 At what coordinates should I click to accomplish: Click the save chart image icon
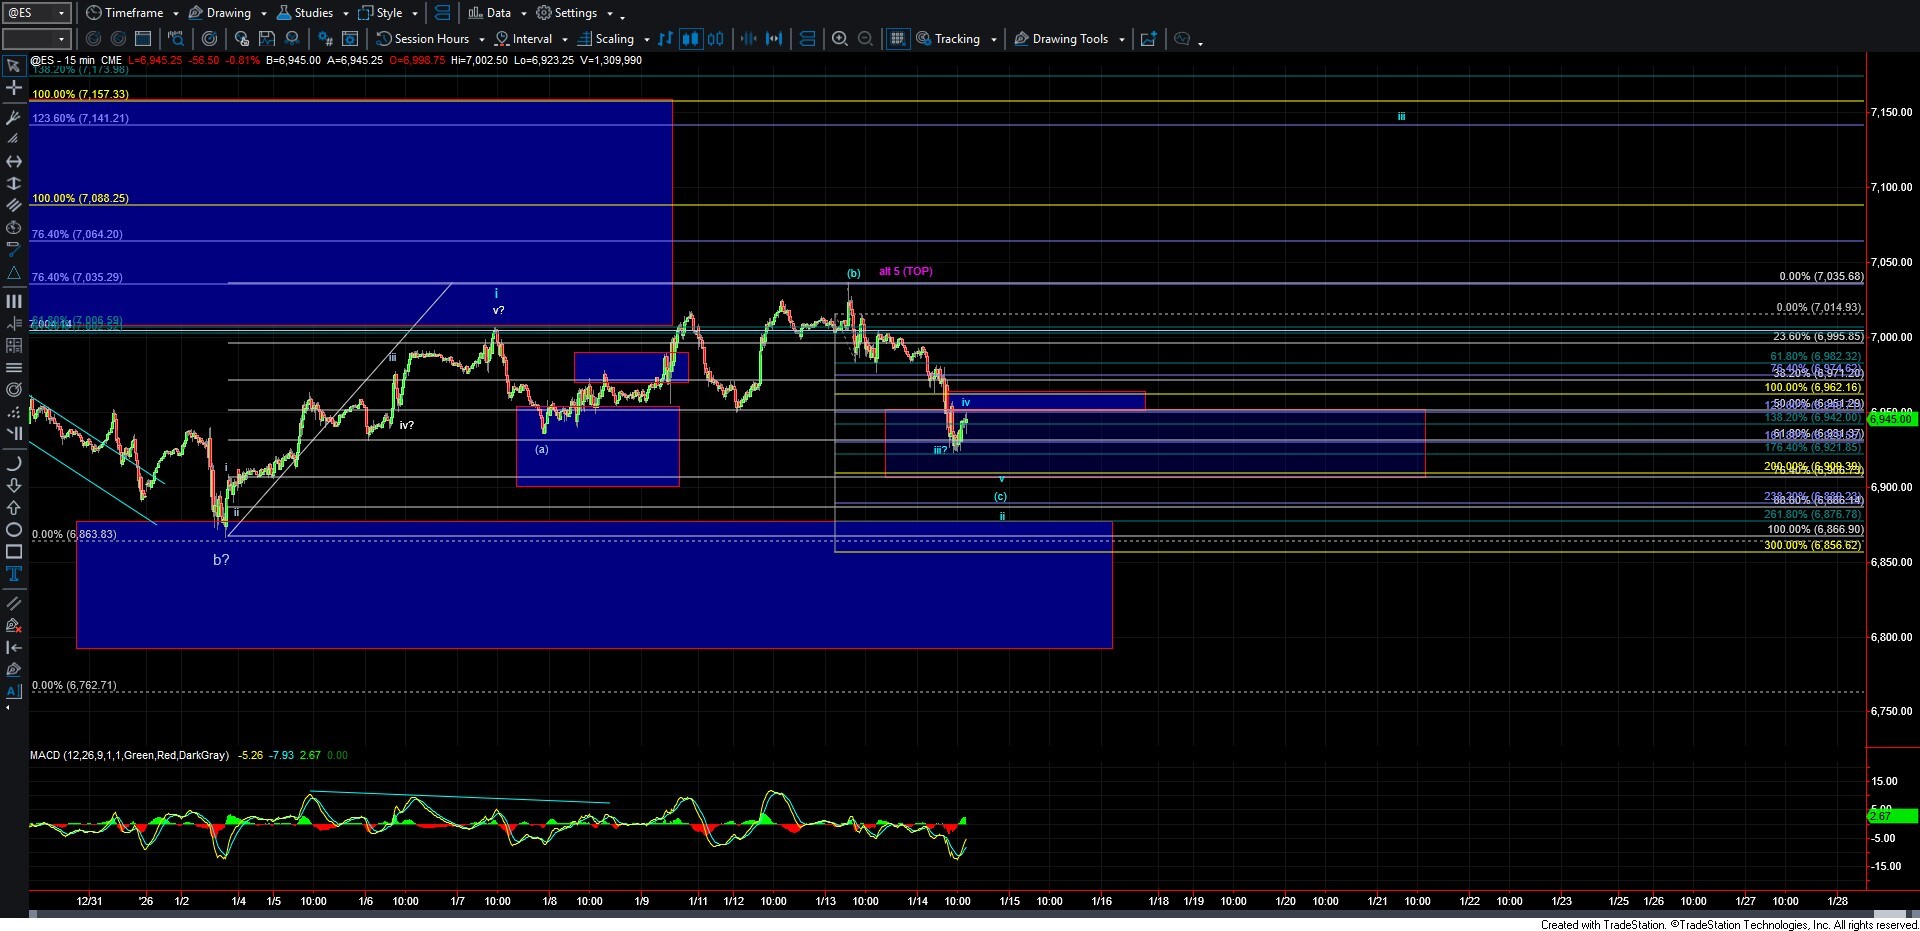(267, 39)
